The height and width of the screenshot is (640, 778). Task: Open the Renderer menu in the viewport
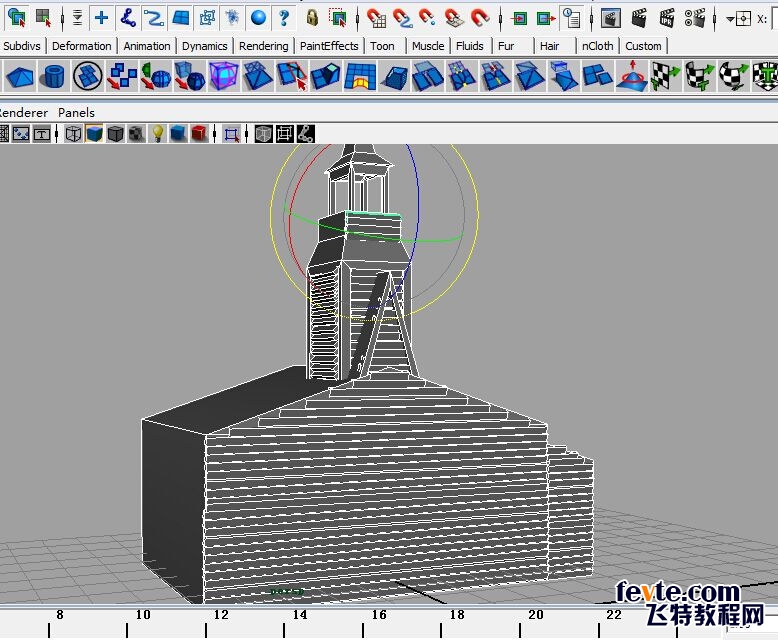tap(23, 113)
